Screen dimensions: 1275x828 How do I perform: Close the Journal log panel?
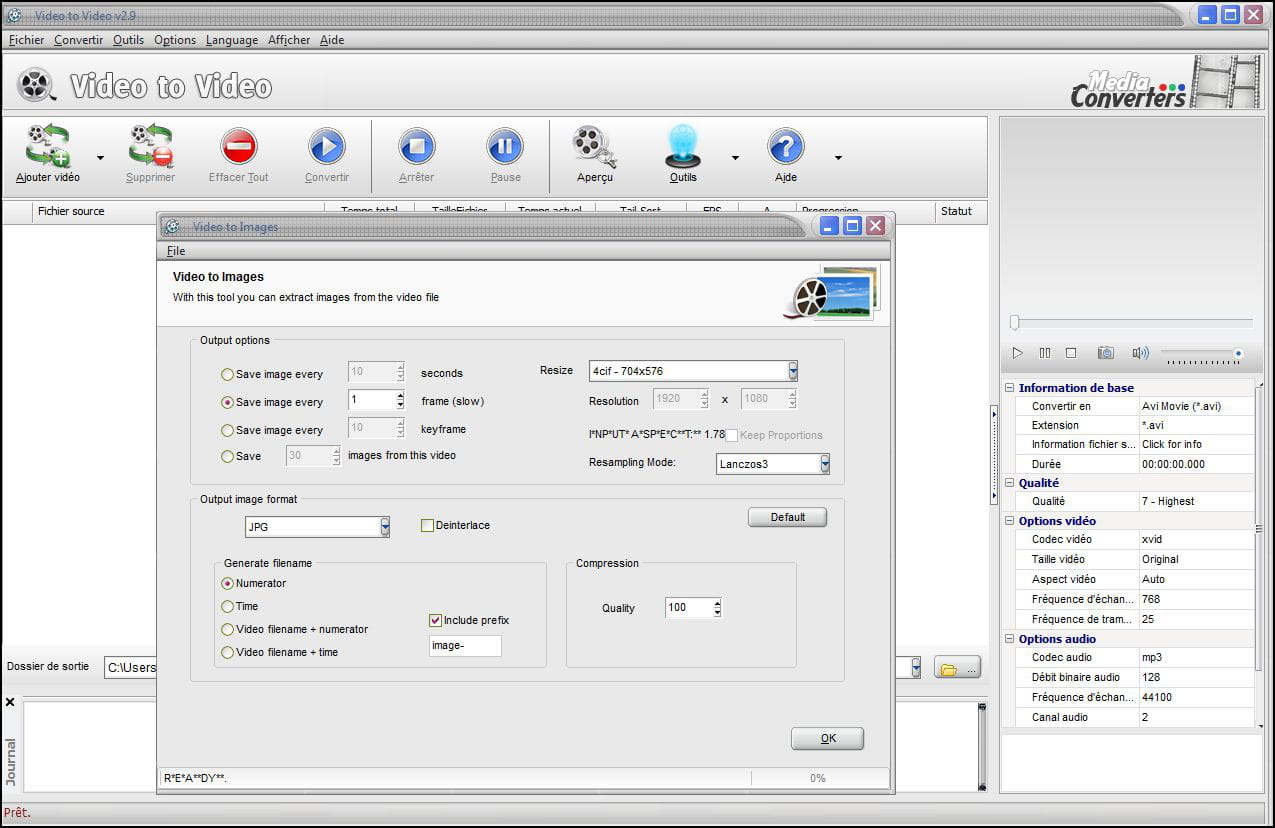point(10,703)
